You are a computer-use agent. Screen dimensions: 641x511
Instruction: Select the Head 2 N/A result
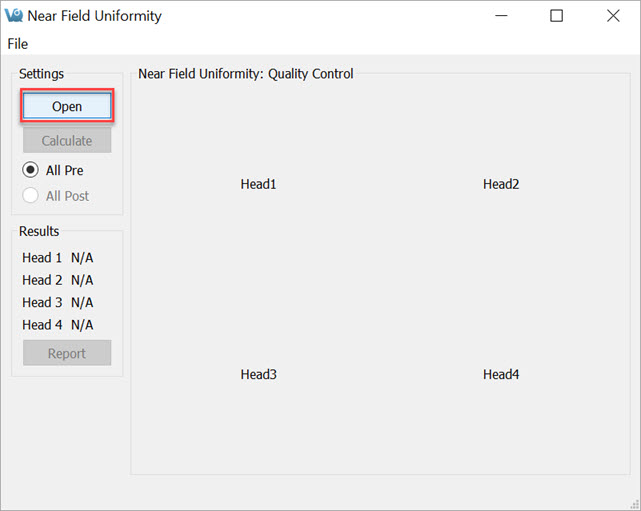(x=82, y=280)
